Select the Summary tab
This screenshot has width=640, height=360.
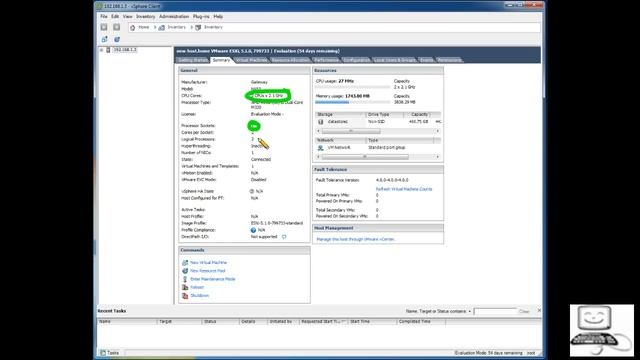pos(221,60)
